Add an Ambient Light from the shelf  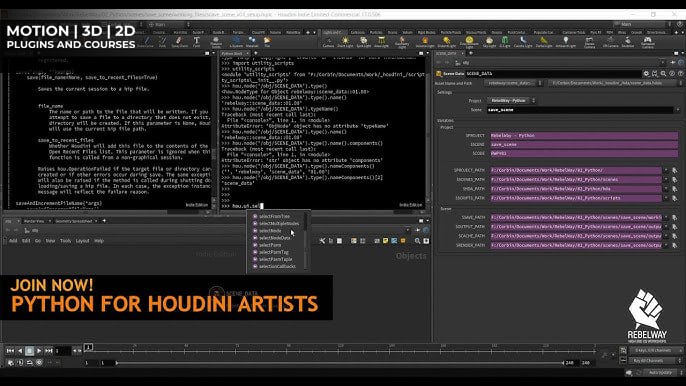click(565, 42)
